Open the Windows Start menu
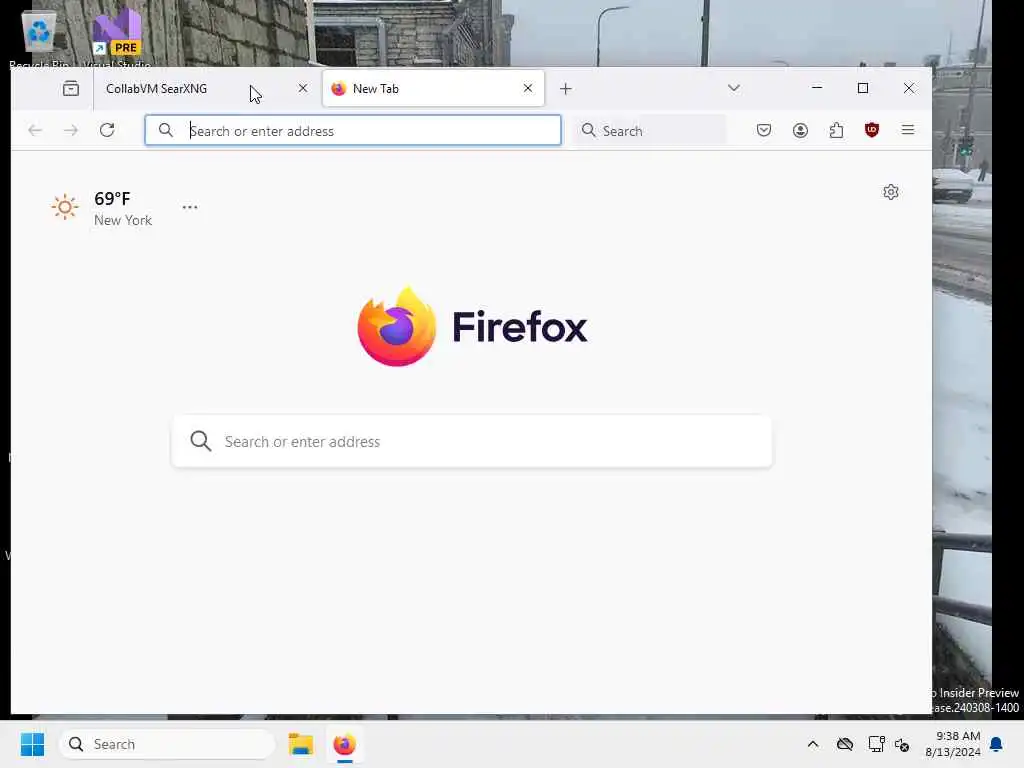Viewport: 1024px width, 768px height. click(x=32, y=744)
